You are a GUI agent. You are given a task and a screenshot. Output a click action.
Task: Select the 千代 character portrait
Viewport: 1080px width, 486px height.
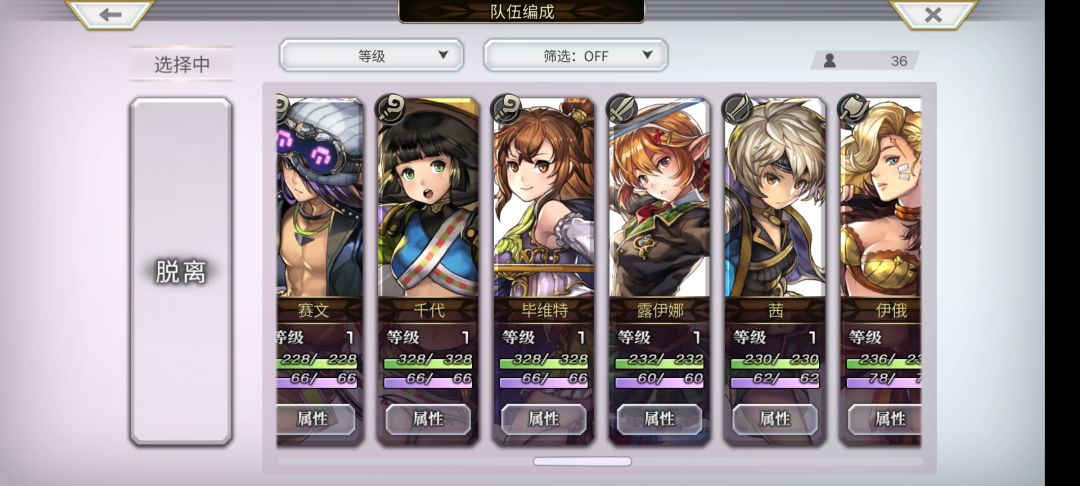coord(428,200)
